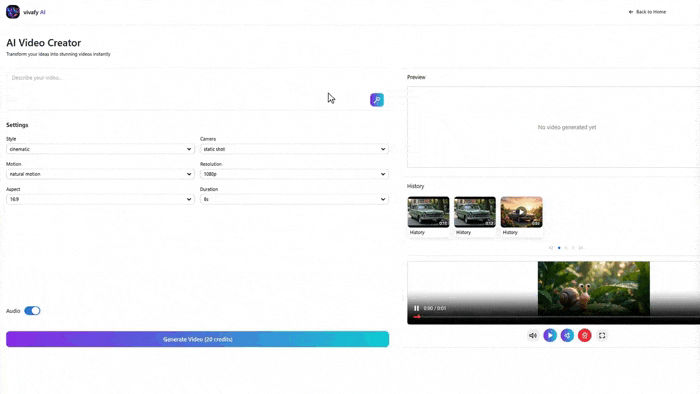Open fullscreen with the expand icon
Screen dimensions: 700x394
(602, 335)
